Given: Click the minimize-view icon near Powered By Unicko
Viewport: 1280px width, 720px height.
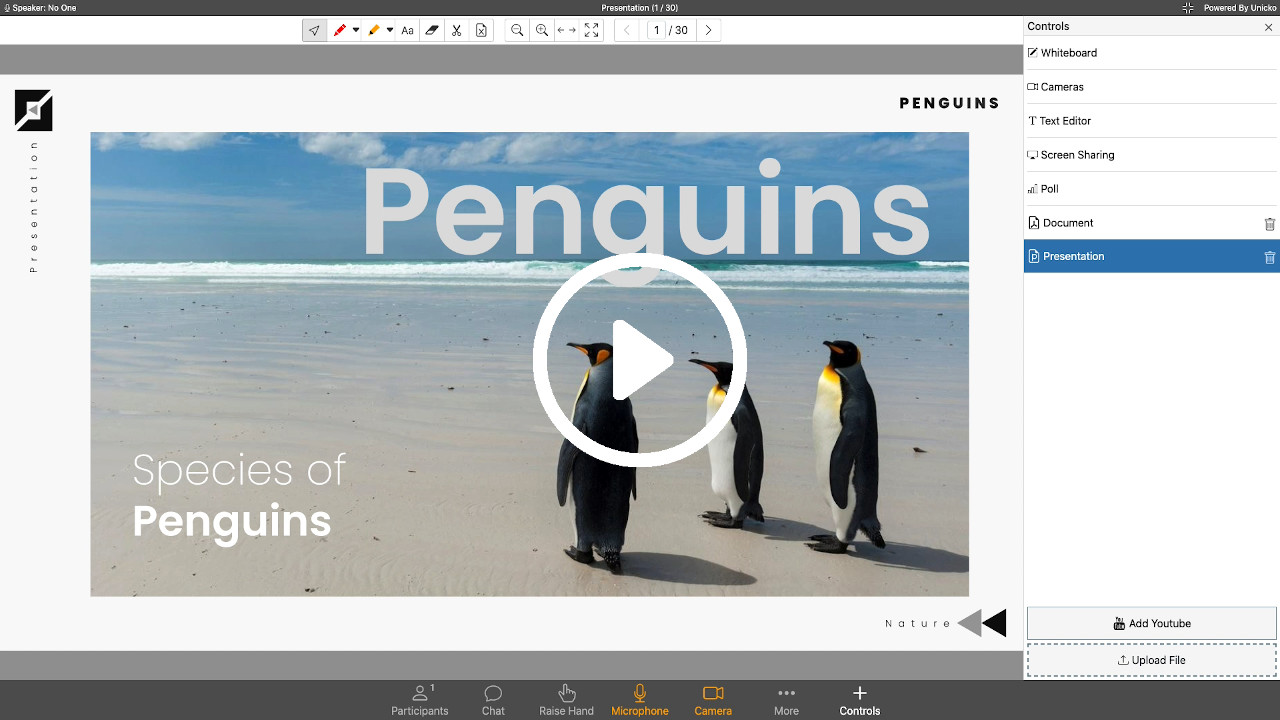Looking at the screenshot, I should tap(1188, 8).
